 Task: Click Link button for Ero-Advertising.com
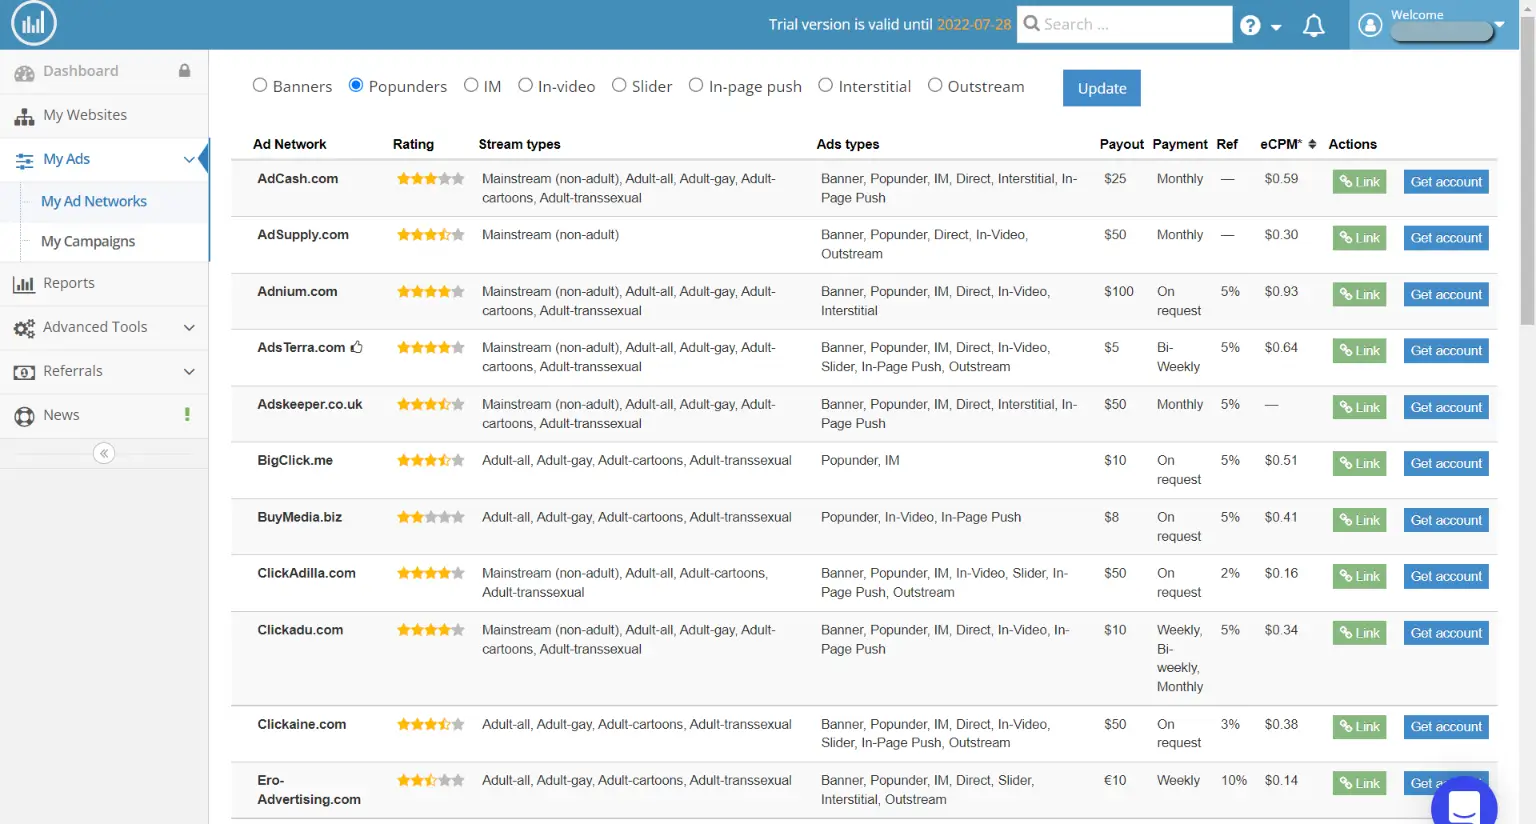[x=1360, y=784]
